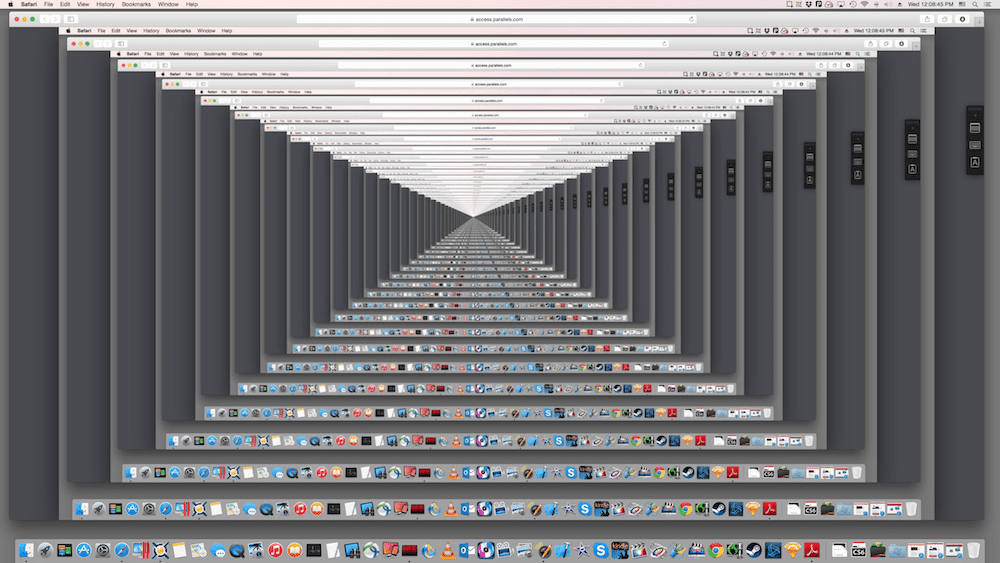Open Adobe Acrobat in the outermost Dock
The height and width of the screenshot is (563, 1000).
[811, 550]
